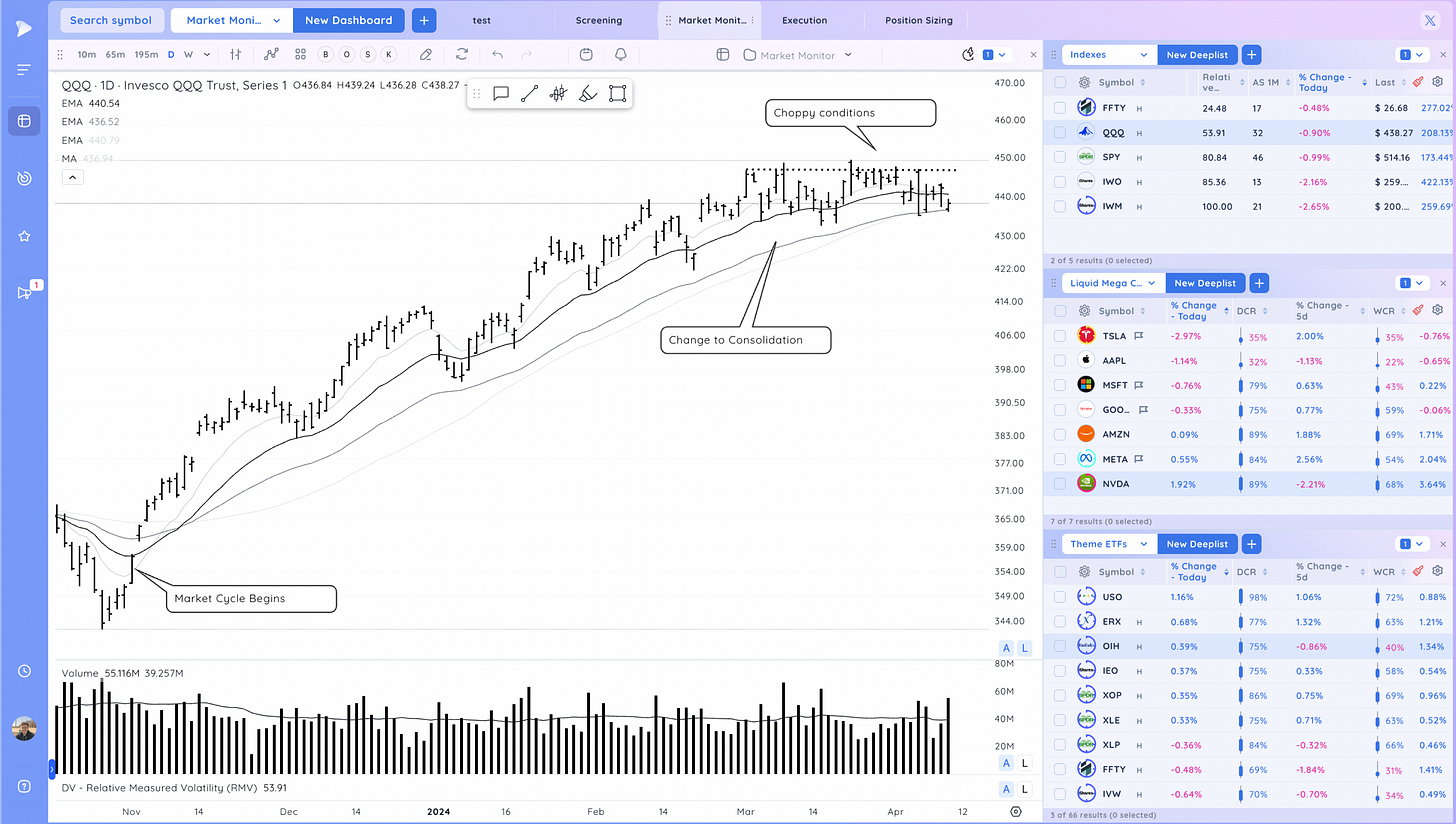Select the callout annotation drawing tool
This screenshot has height=824, width=1456.
coord(501,94)
